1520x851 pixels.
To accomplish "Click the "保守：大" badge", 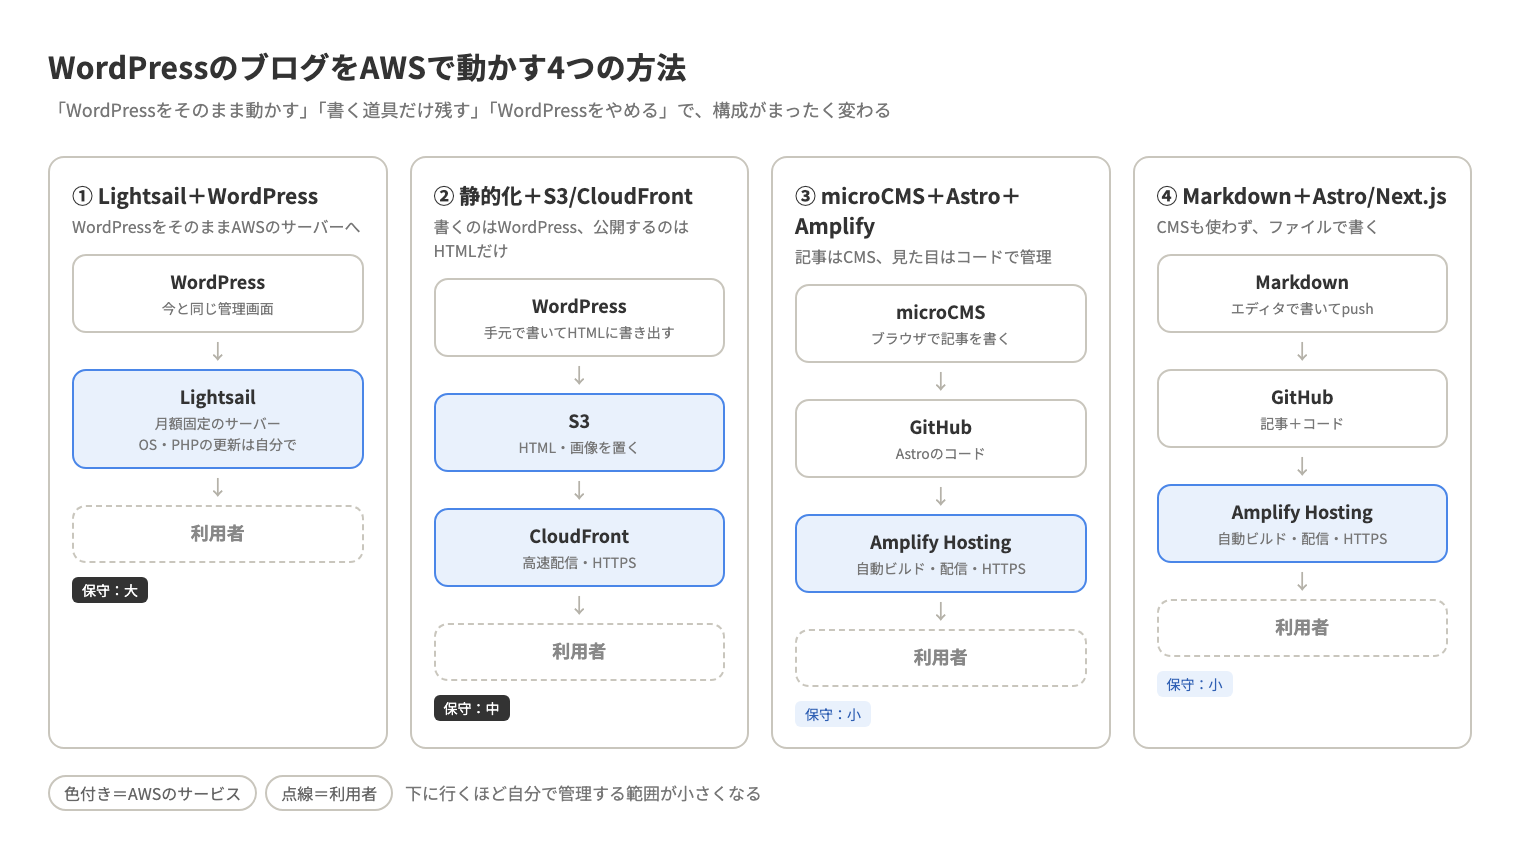I will click(110, 591).
